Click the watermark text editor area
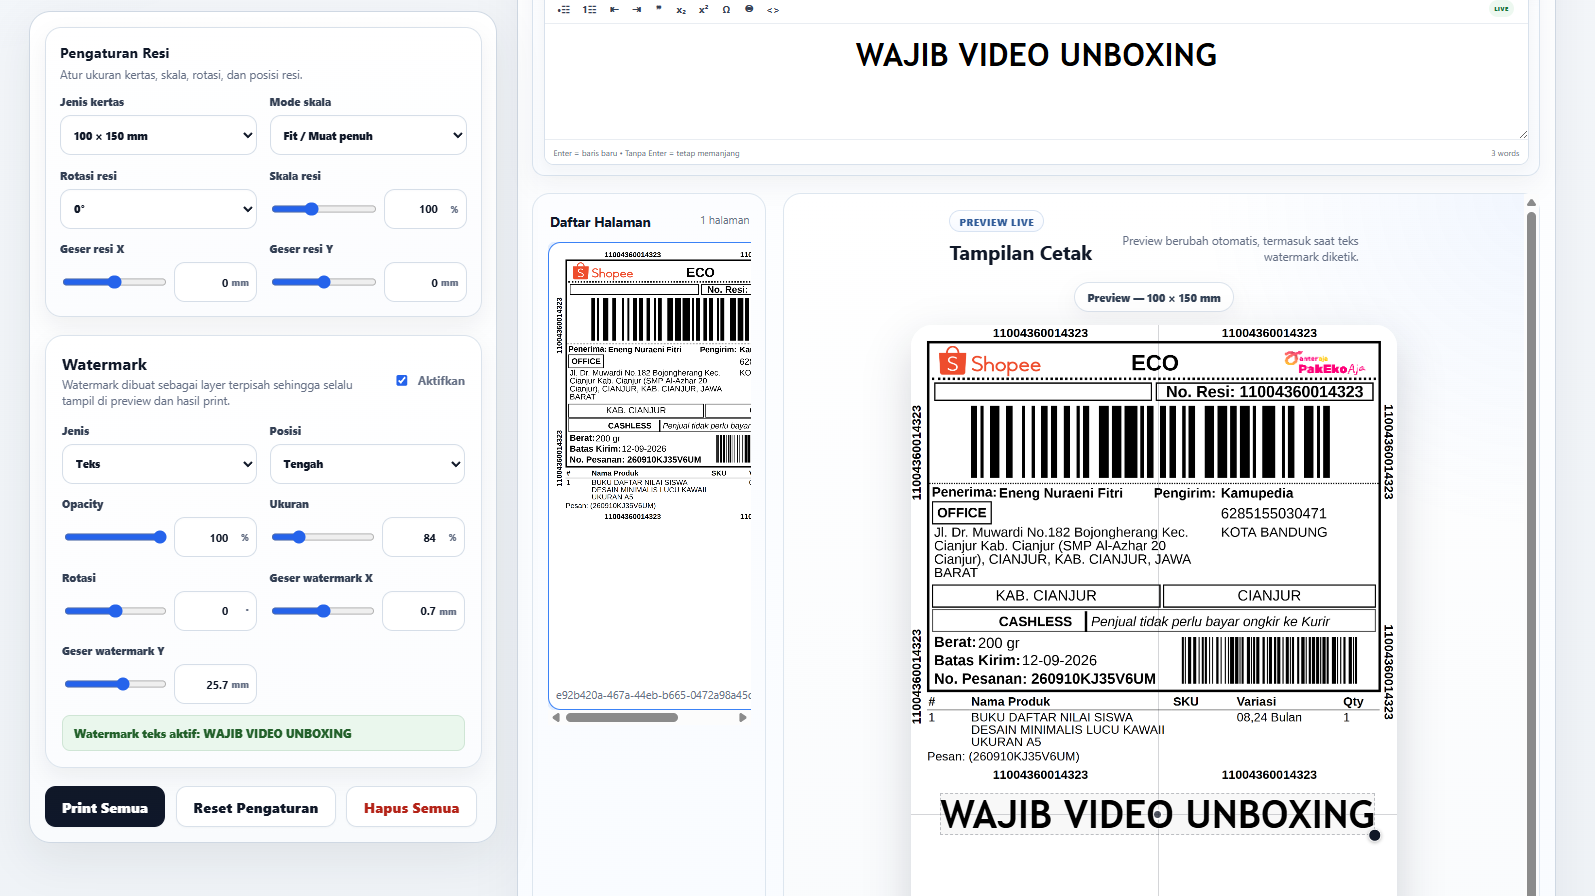Image resolution: width=1595 pixels, height=896 pixels. coord(1036,80)
